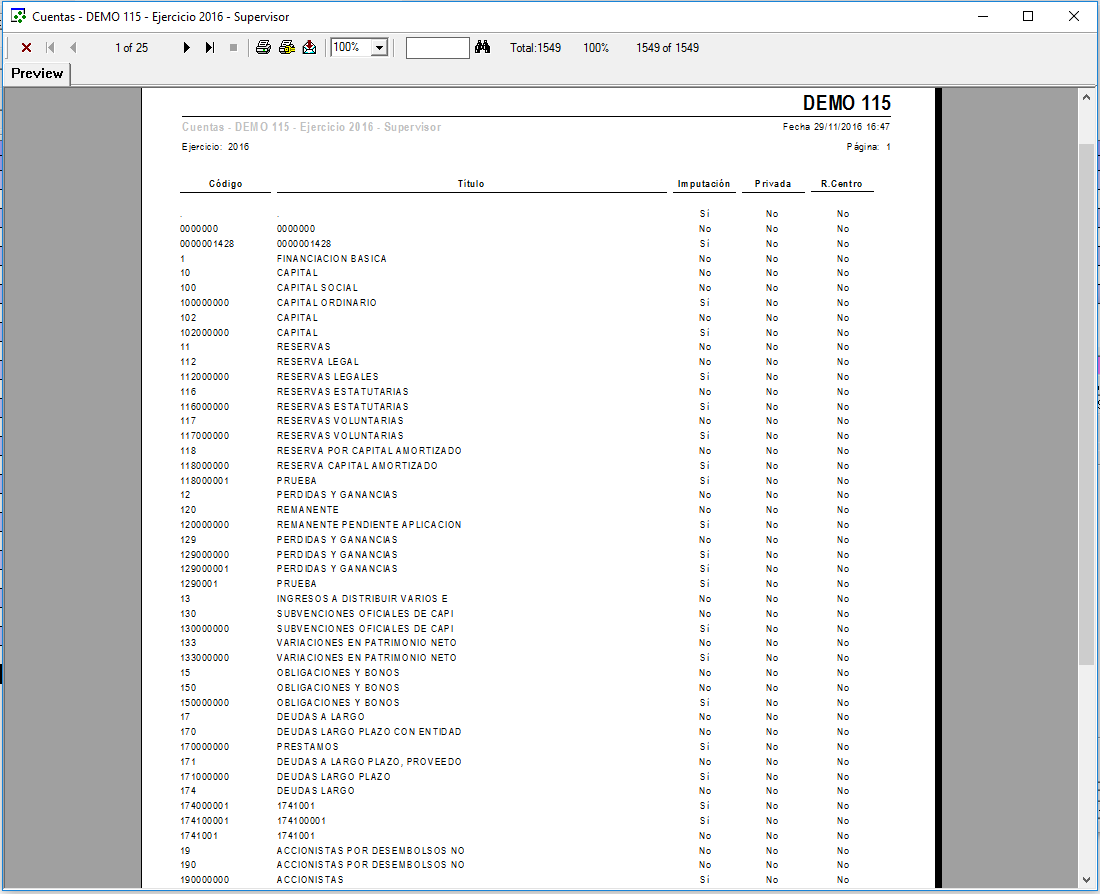Click the stop loading square icon
1100x894 pixels.
(234, 48)
